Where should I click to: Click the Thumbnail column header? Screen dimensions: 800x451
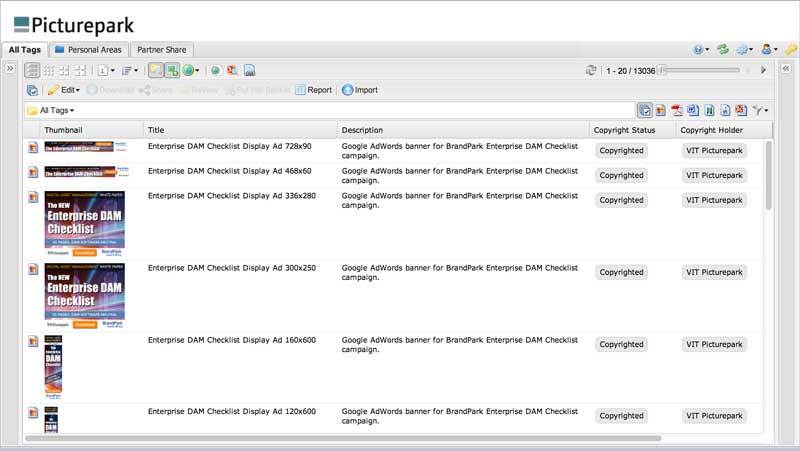[92, 130]
